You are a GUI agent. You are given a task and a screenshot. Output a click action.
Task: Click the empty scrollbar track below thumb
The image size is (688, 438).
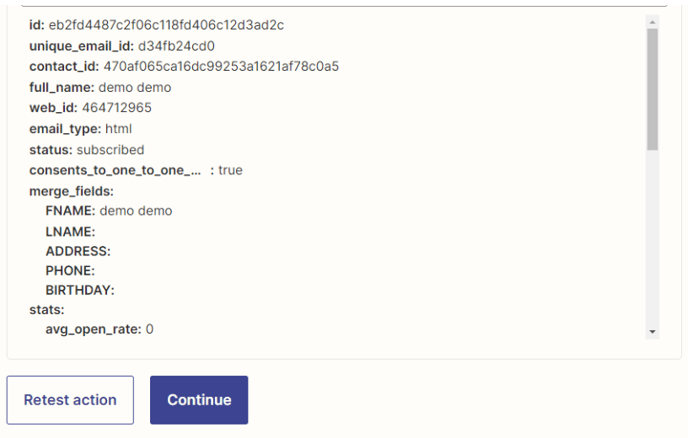point(652,237)
